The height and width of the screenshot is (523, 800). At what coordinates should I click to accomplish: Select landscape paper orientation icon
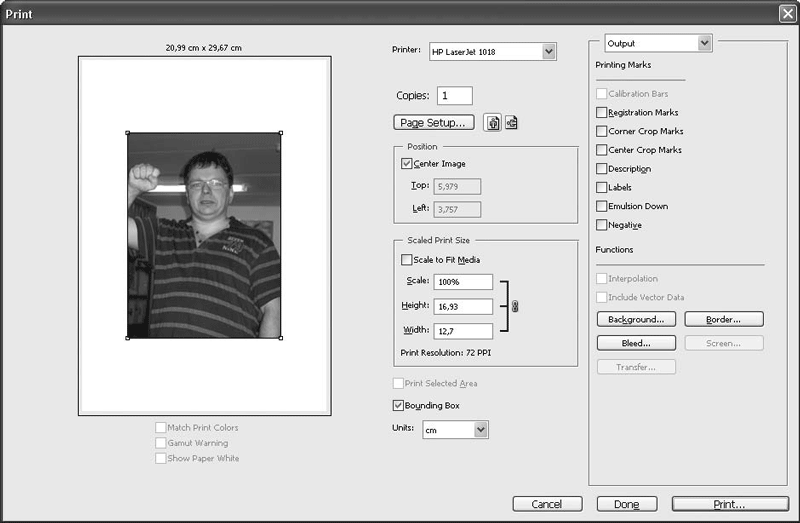point(511,123)
